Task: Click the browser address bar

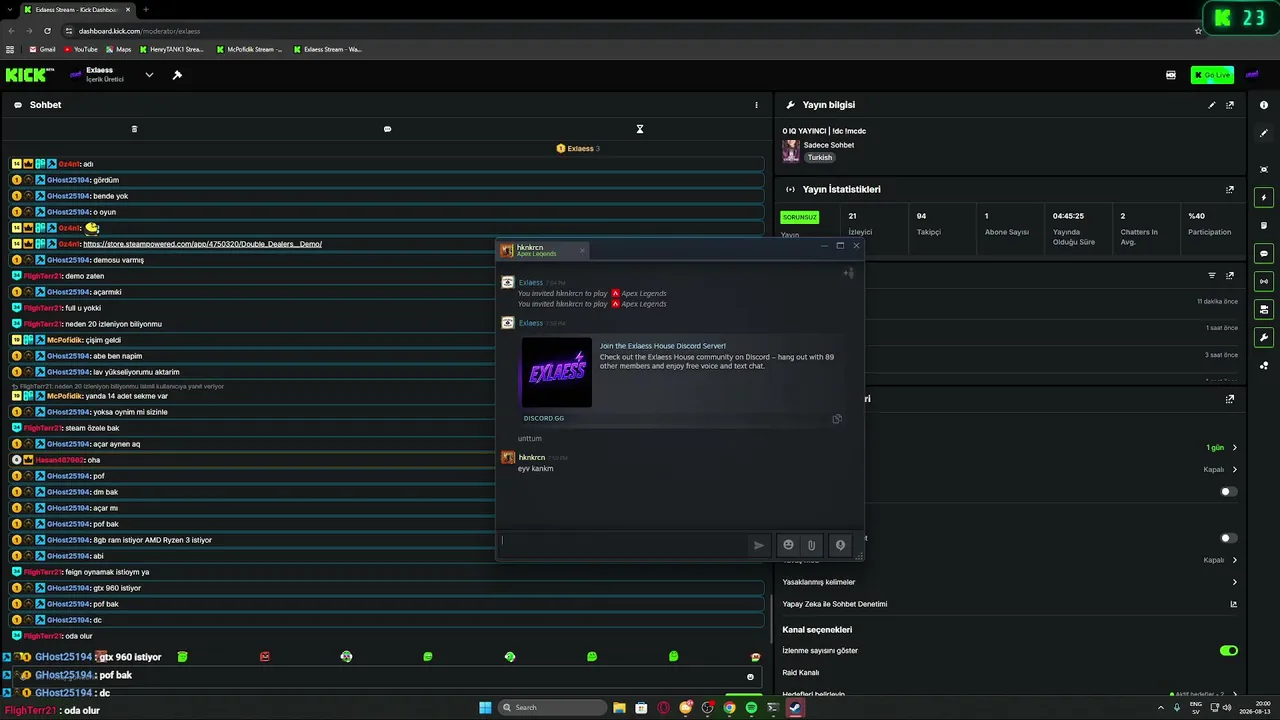Action: [630, 31]
